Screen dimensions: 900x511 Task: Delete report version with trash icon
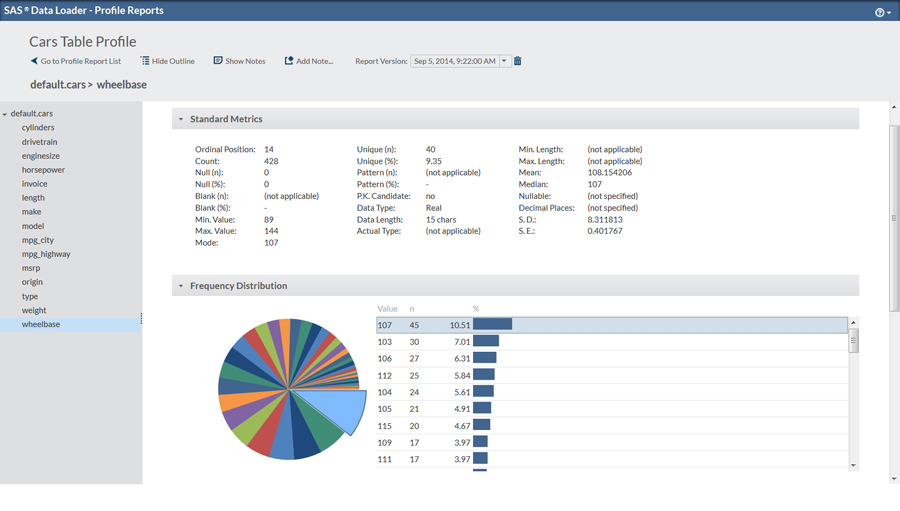click(518, 61)
